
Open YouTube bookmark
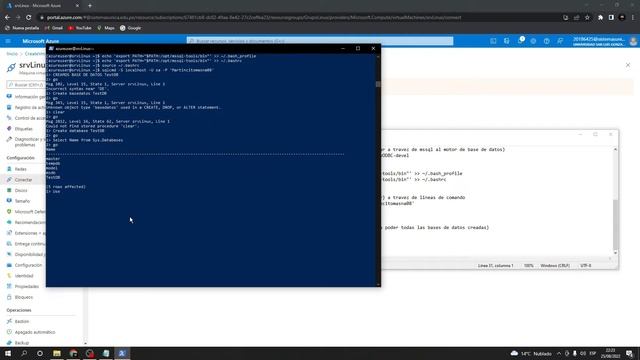click(80, 28)
